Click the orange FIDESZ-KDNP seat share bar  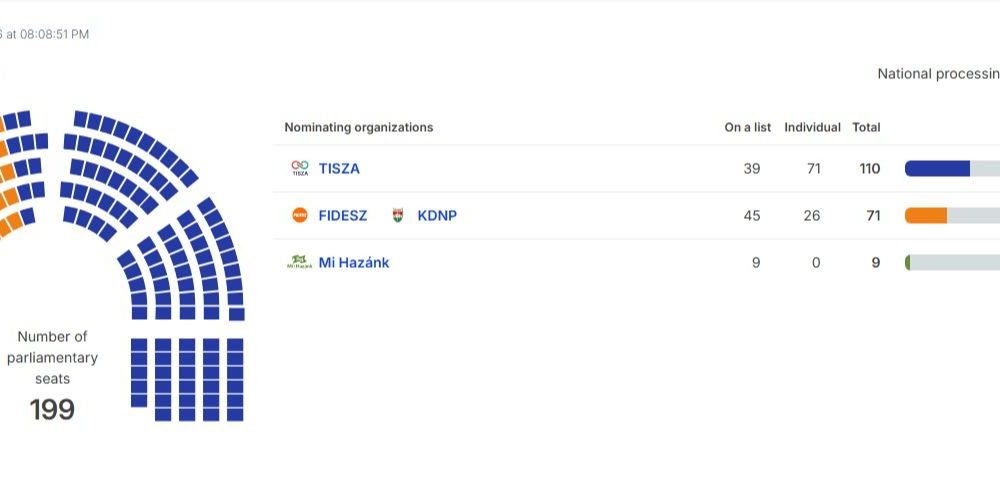pyautogui.click(x=926, y=216)
